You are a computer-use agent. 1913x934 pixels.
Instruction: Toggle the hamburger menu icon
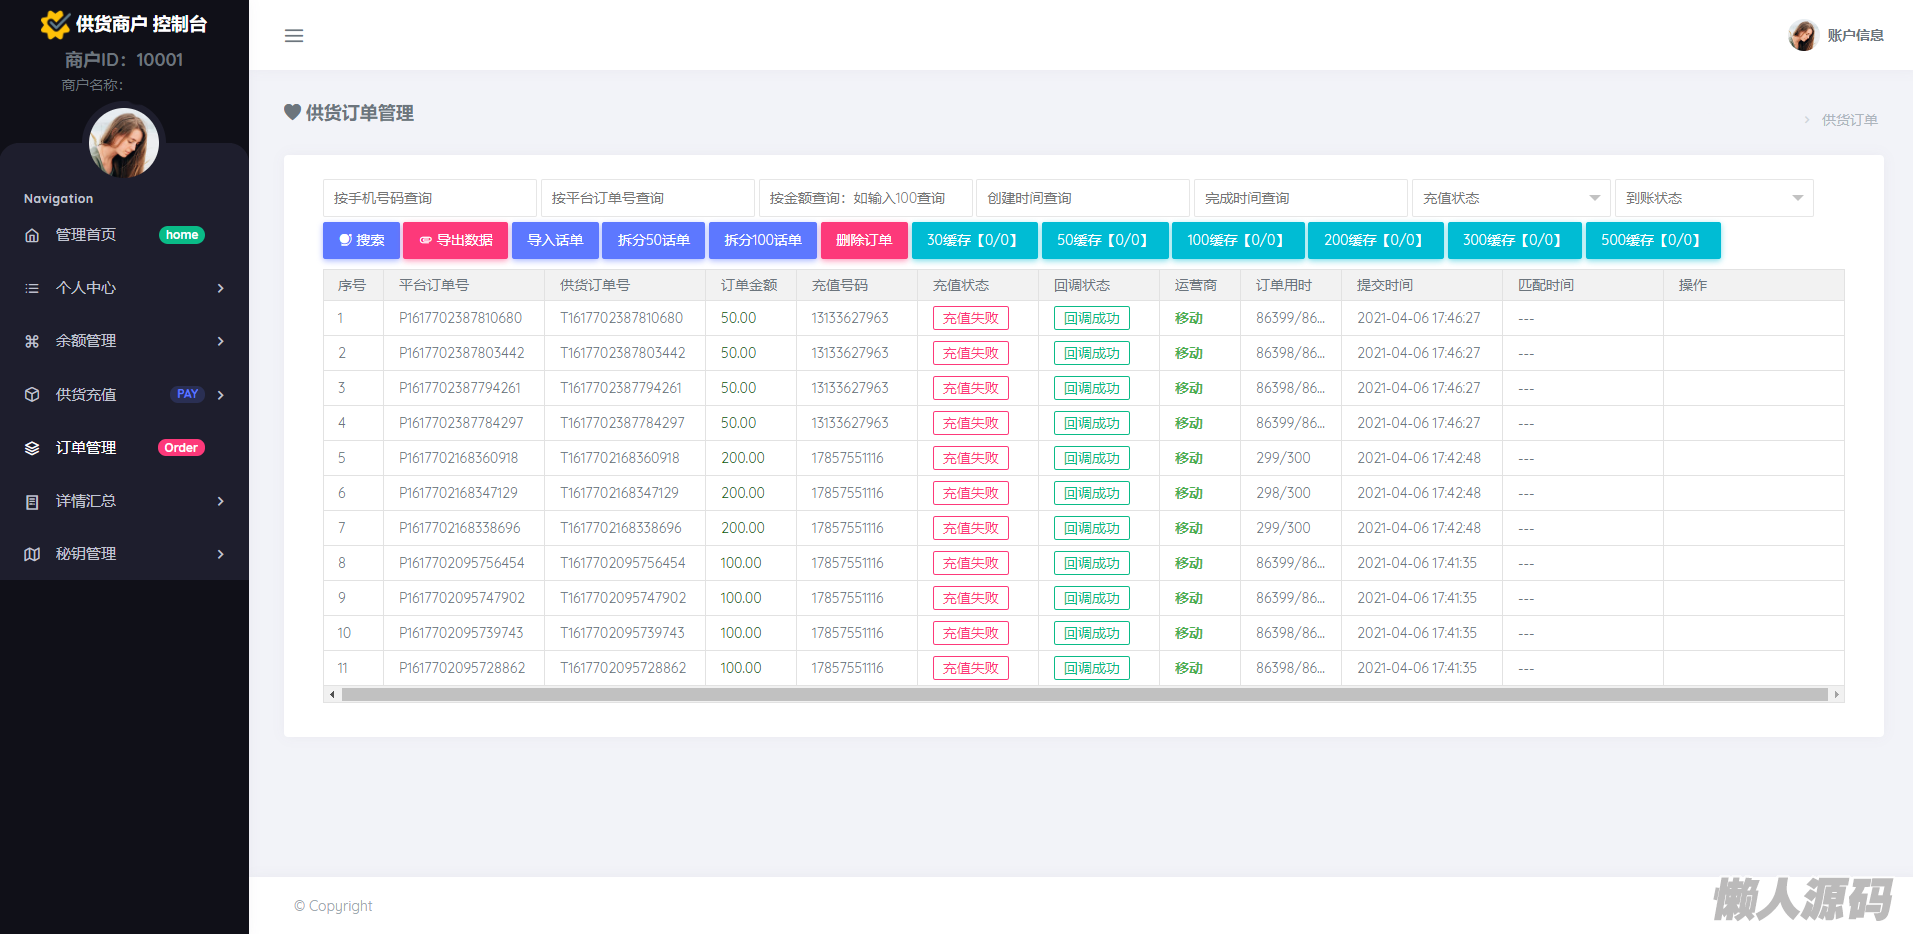294,36
